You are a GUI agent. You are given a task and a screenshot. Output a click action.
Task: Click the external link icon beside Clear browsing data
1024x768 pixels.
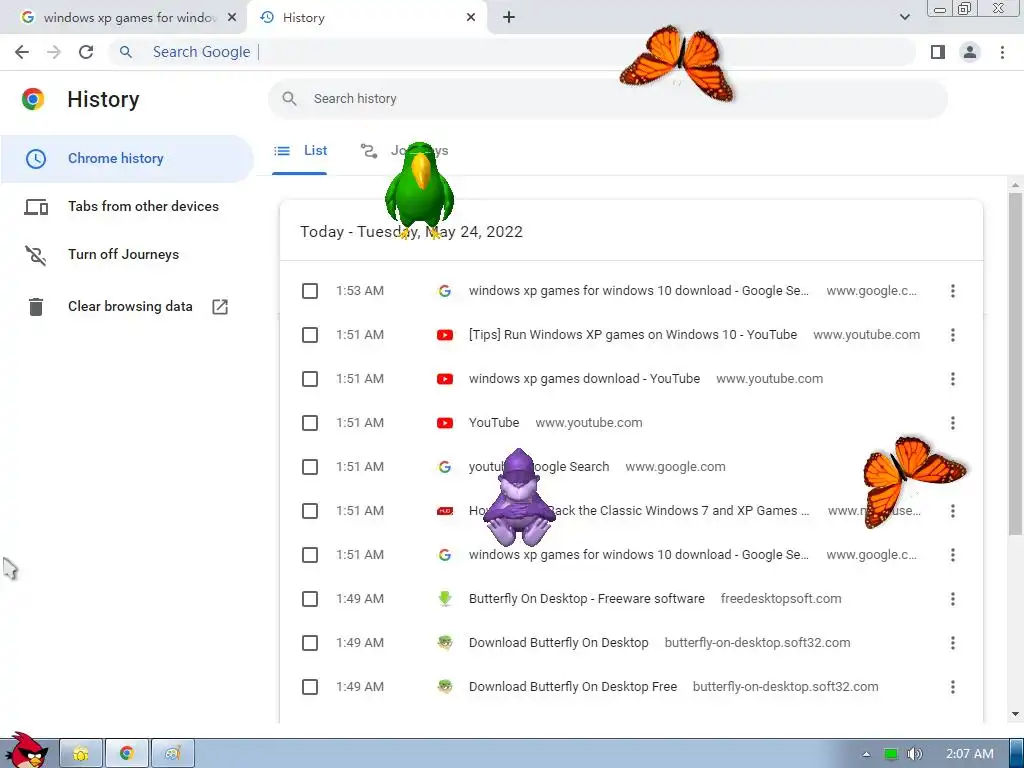pyautogui.click(x=220, y=307)
